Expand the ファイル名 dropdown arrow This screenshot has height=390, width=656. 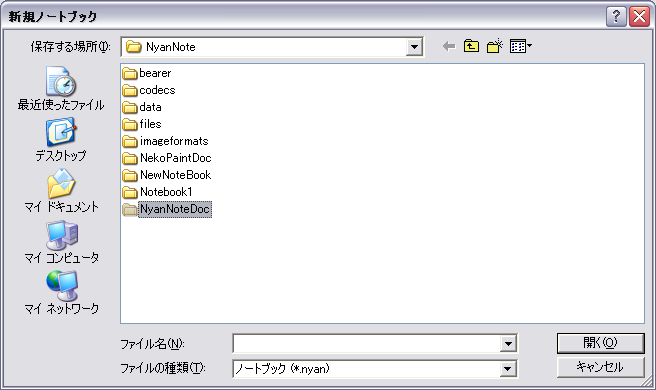tap(508, 344)
